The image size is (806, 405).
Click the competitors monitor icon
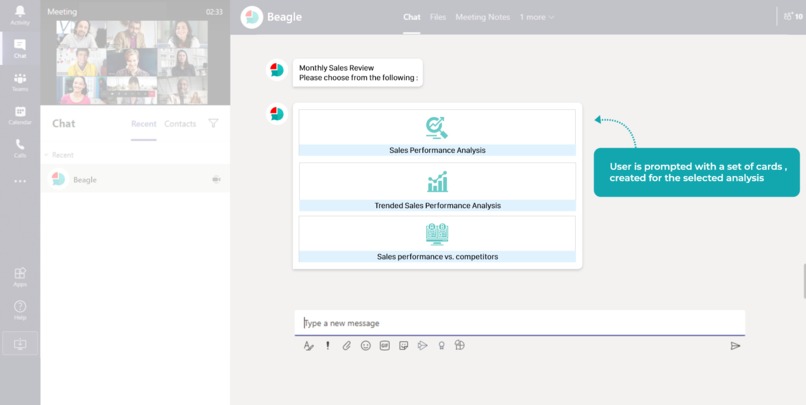click(x=437, y=234)
